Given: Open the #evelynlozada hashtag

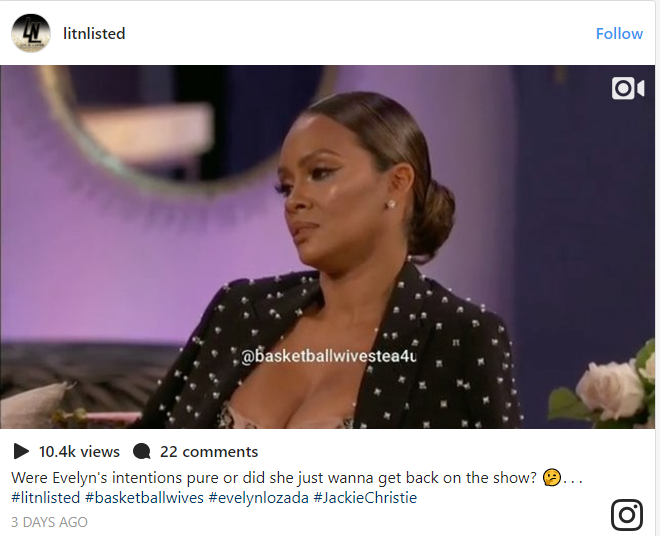Looking at the screenshot, I should coord(259,498).
